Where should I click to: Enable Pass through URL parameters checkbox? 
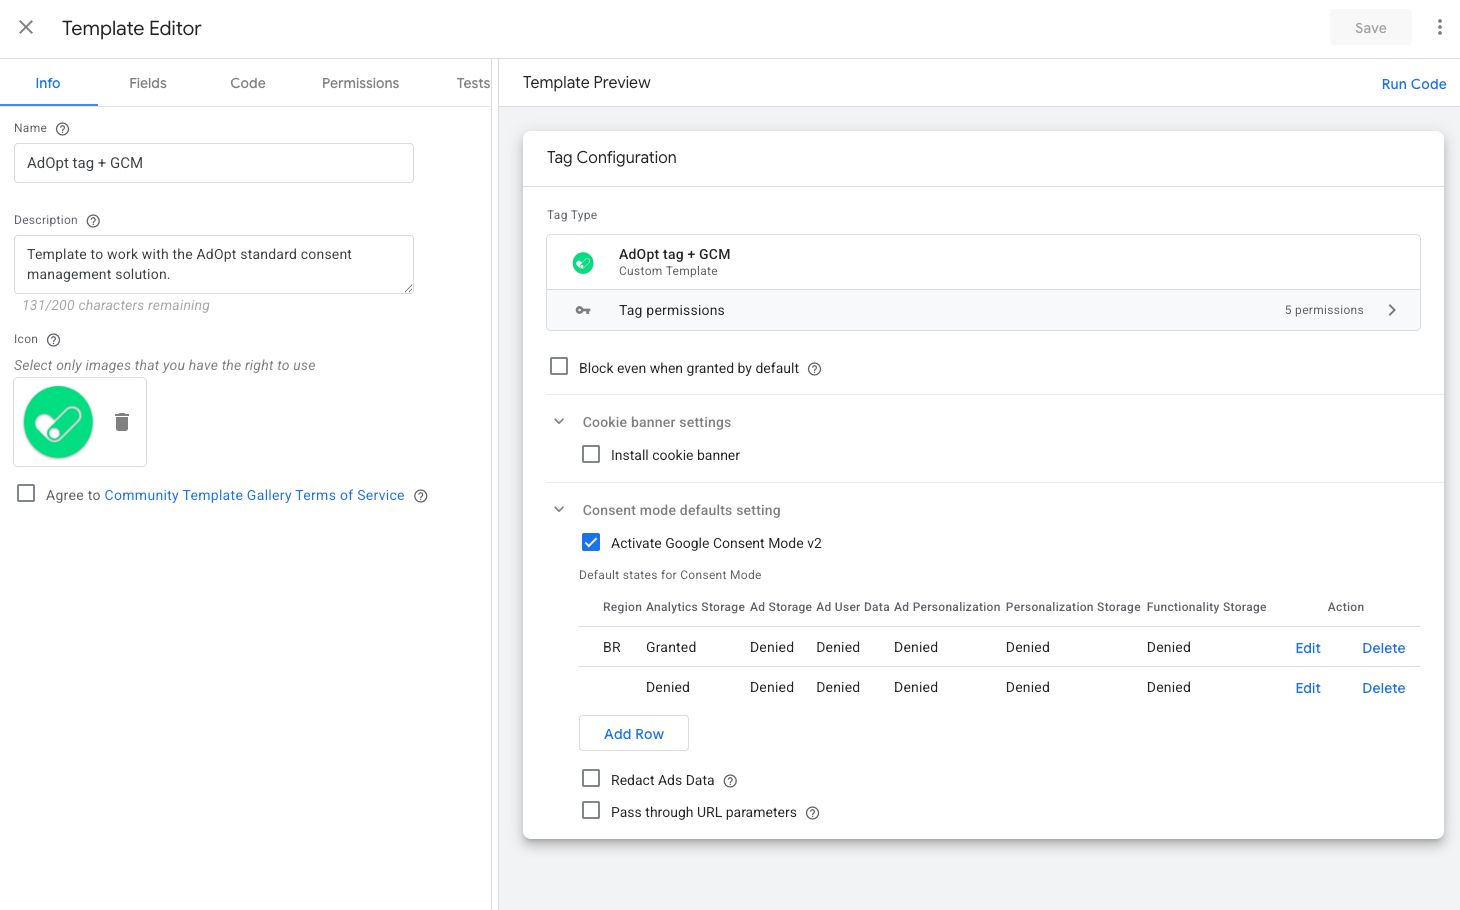tap(591, 810)
